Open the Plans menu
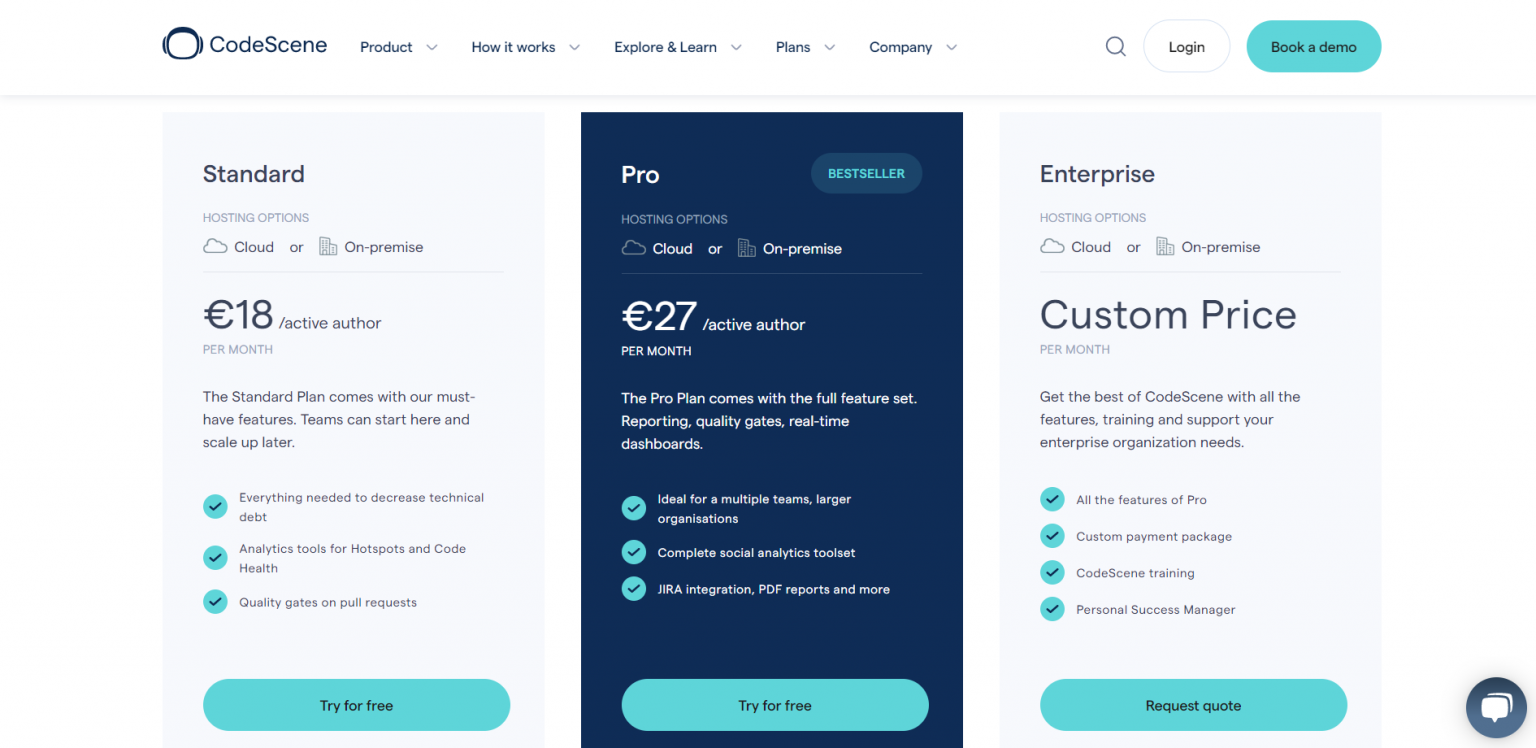This screenshot has width=1536, height=748. coord(805,47)
